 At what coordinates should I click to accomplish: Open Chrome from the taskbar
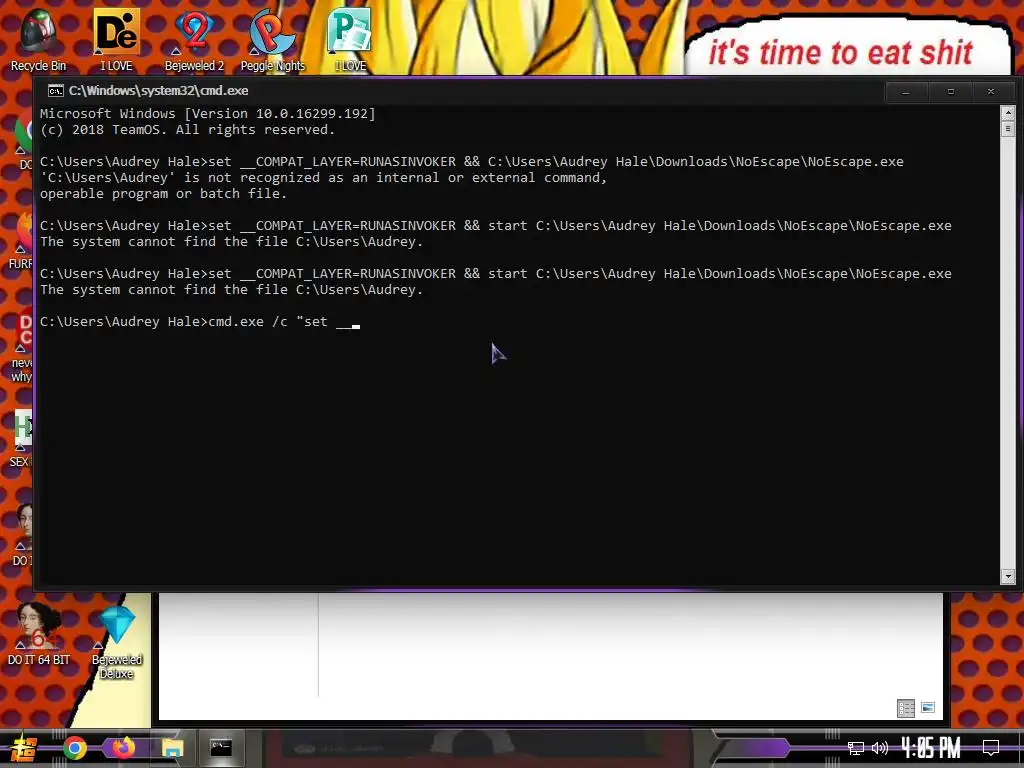pos(75,748)
